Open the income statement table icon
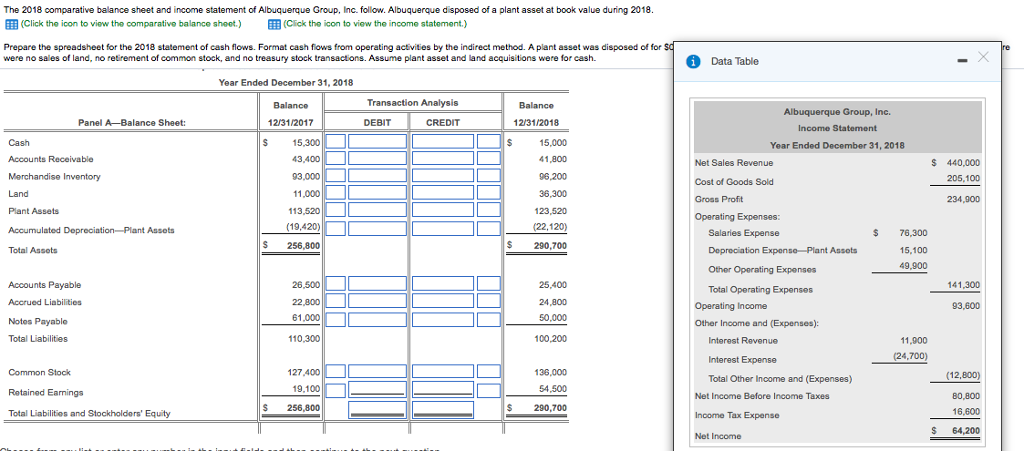 [274, 24]
